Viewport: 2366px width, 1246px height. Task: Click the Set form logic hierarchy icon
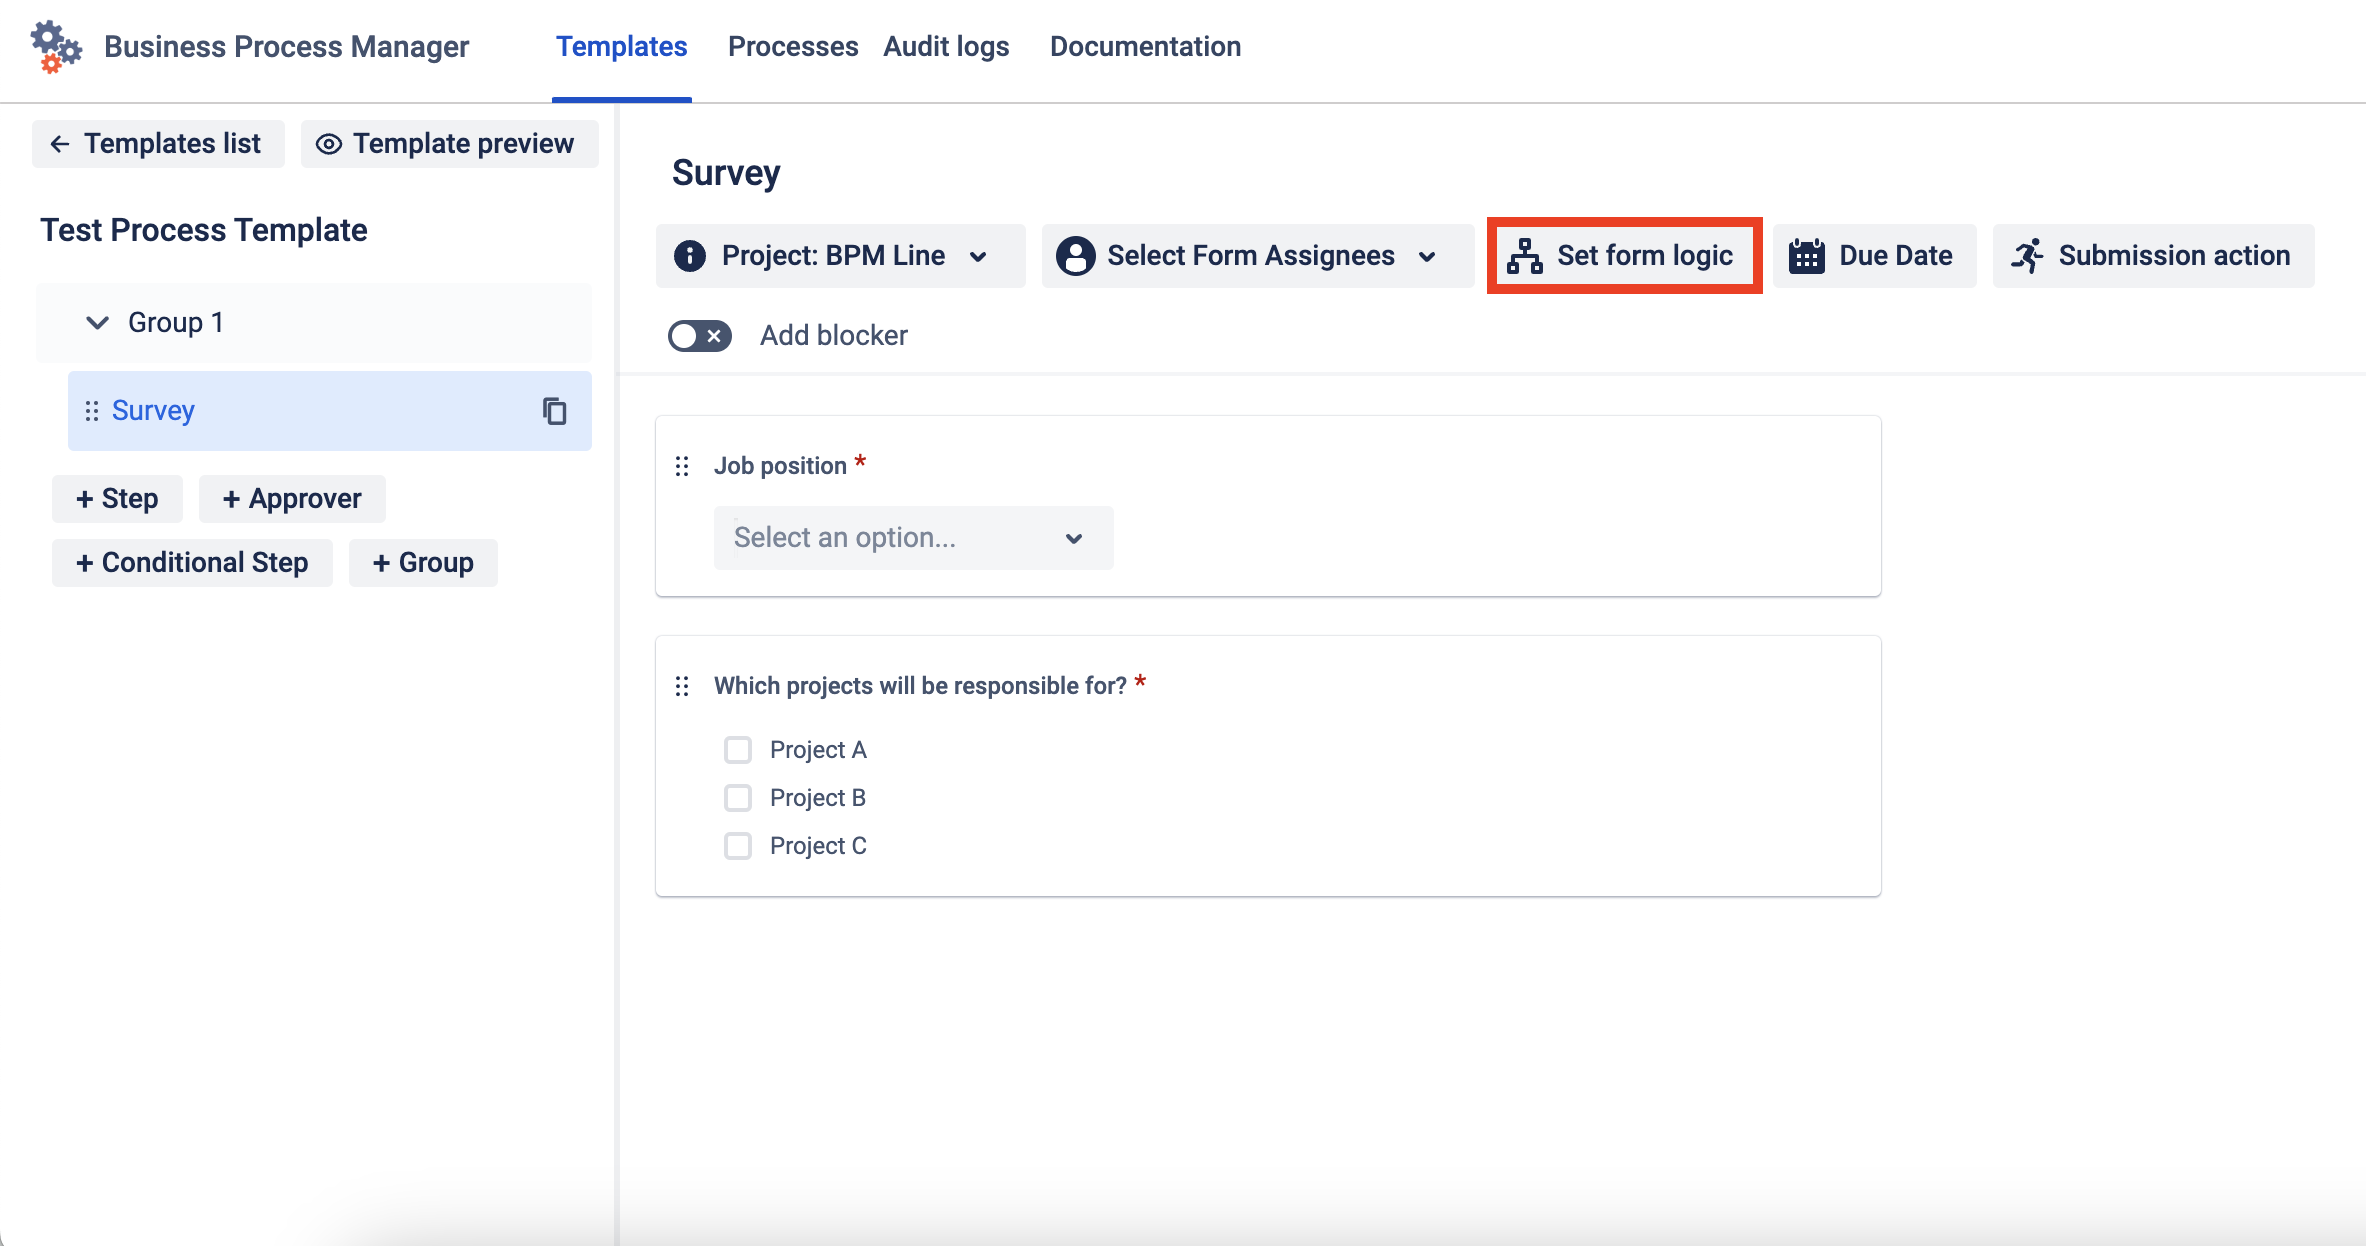(1524, 256)
